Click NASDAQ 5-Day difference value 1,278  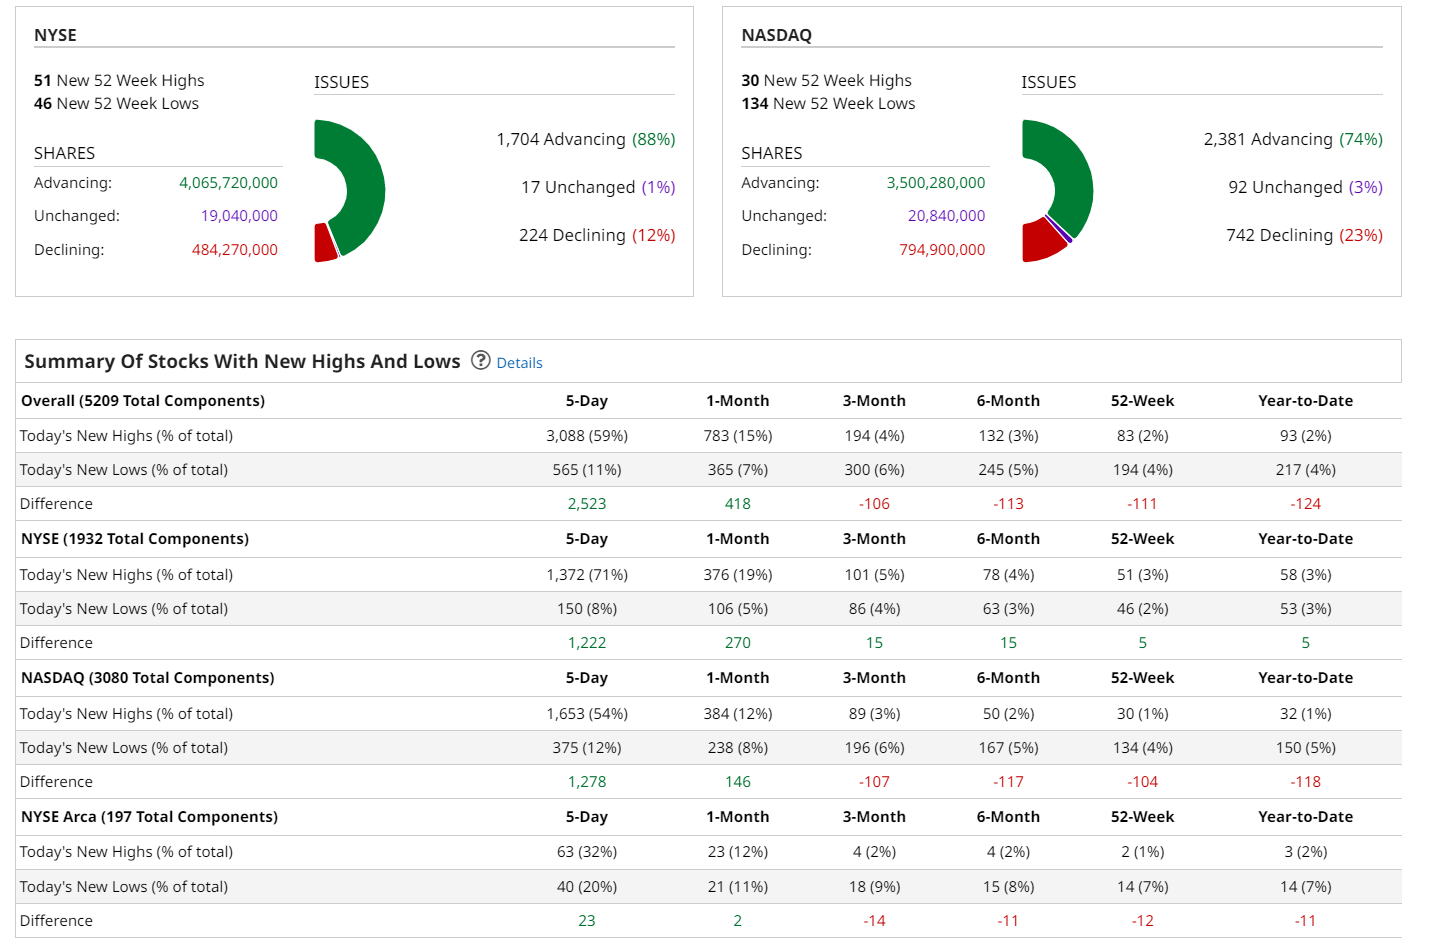point(587,782)
